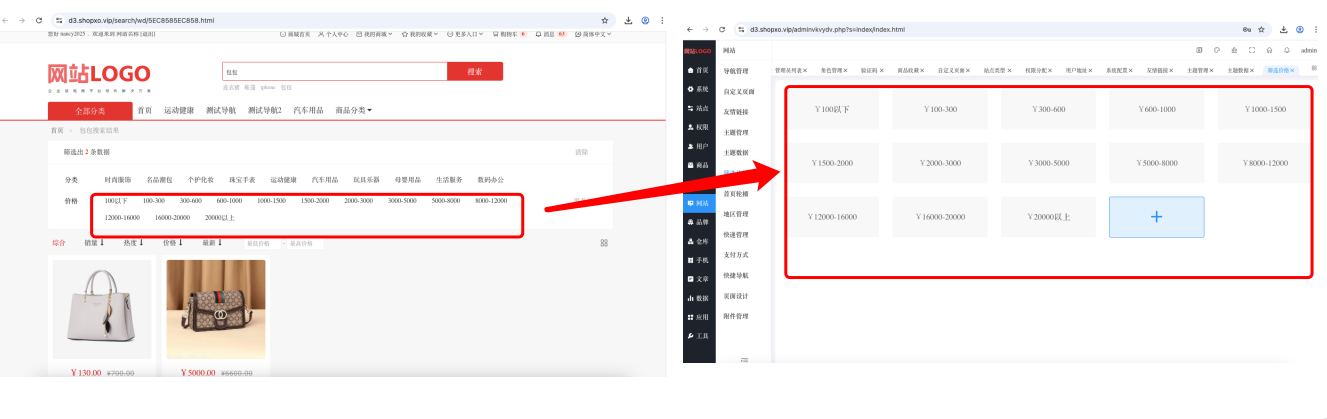Close the 筛选价格 admin tab

click(x=1293, y=71)
